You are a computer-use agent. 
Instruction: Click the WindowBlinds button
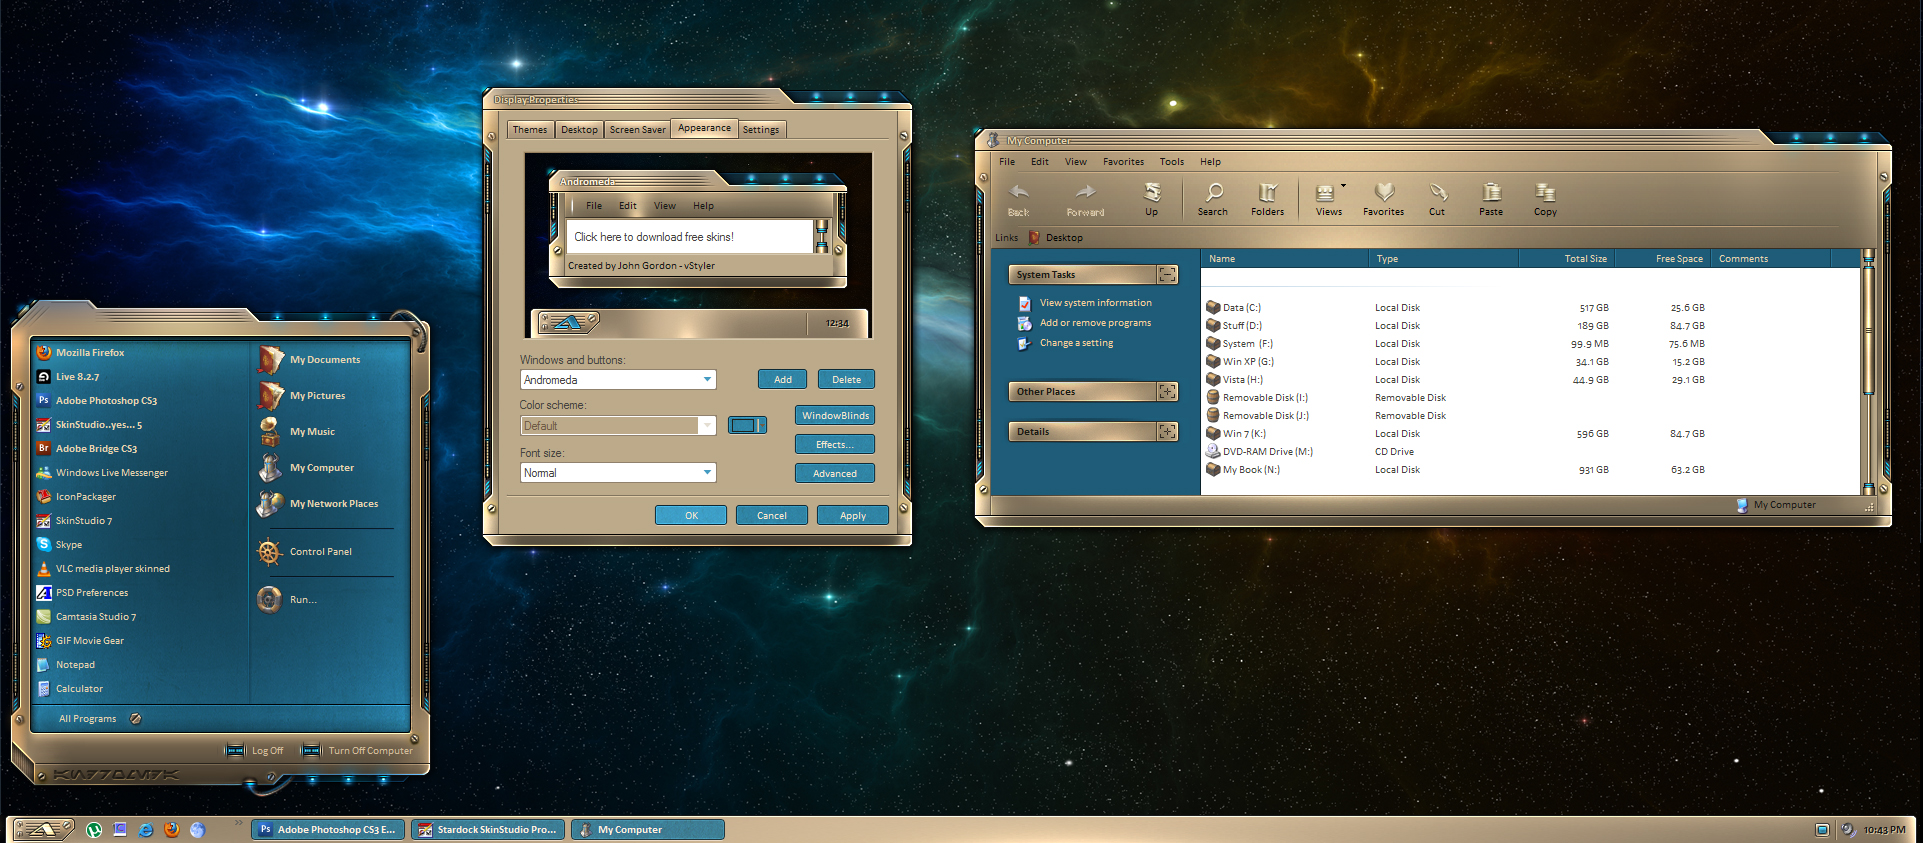pos(836,415)
